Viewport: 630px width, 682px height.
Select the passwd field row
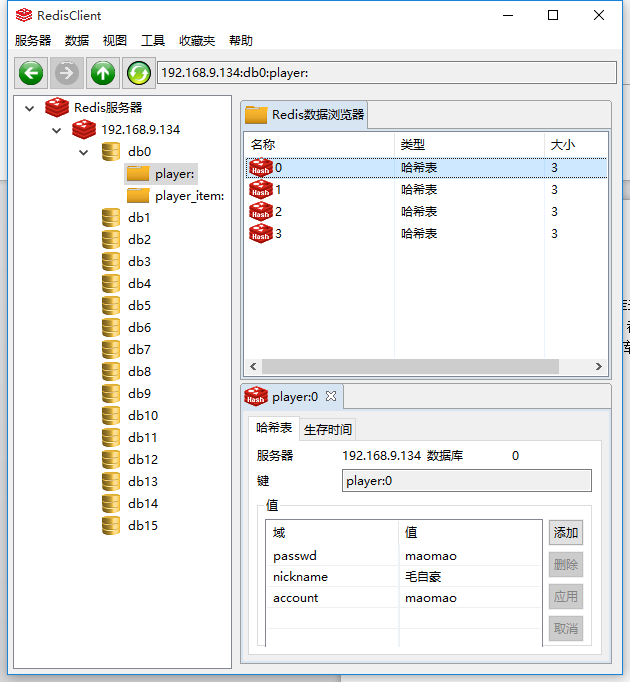404,556
